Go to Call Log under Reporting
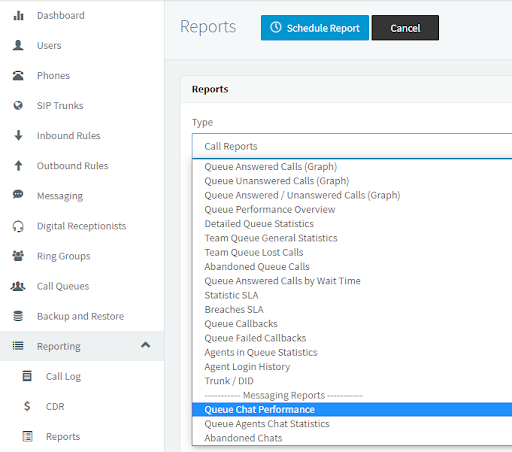This screenshot has width=512, height=452. pyautogui.click(x=63, y=376)
